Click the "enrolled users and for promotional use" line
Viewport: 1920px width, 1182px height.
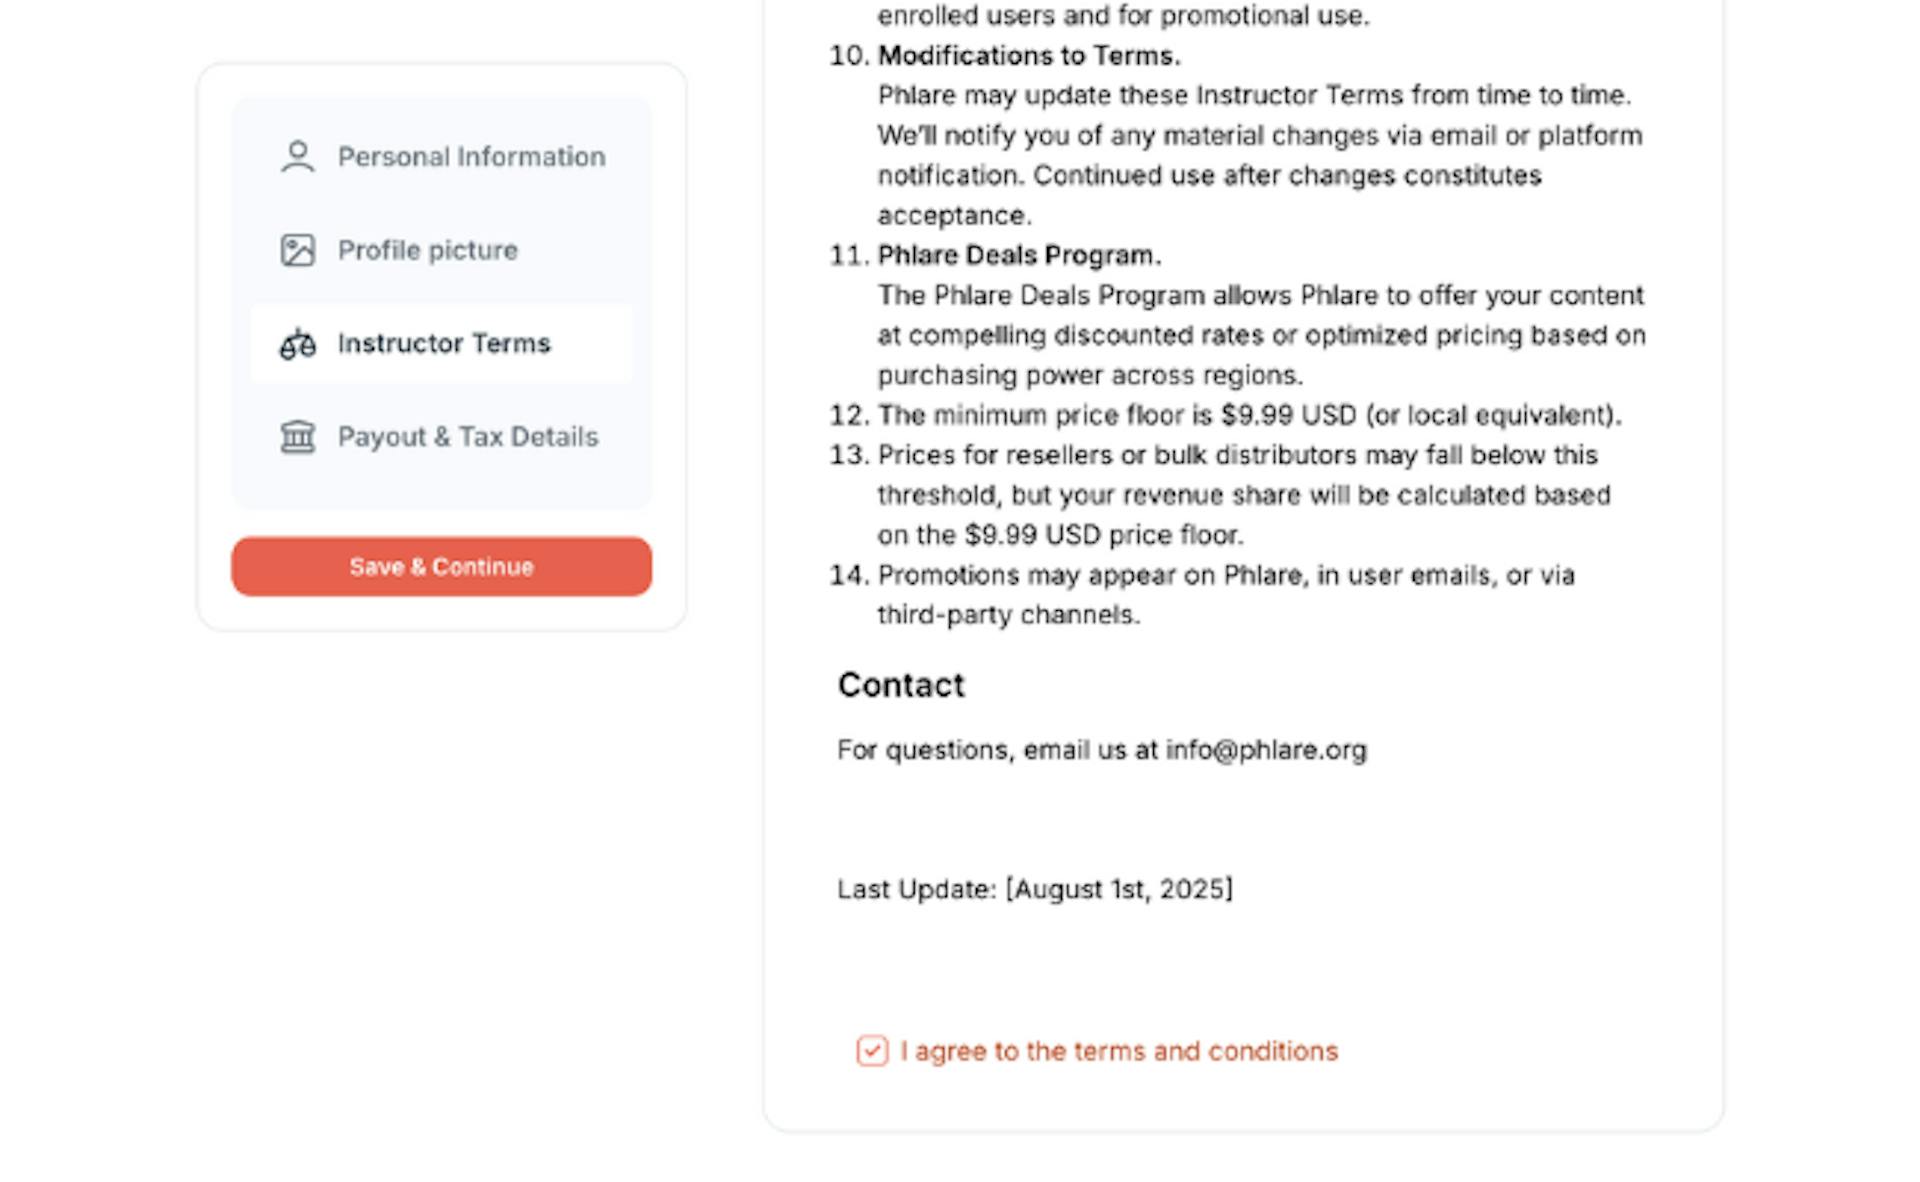[1123, 16]
